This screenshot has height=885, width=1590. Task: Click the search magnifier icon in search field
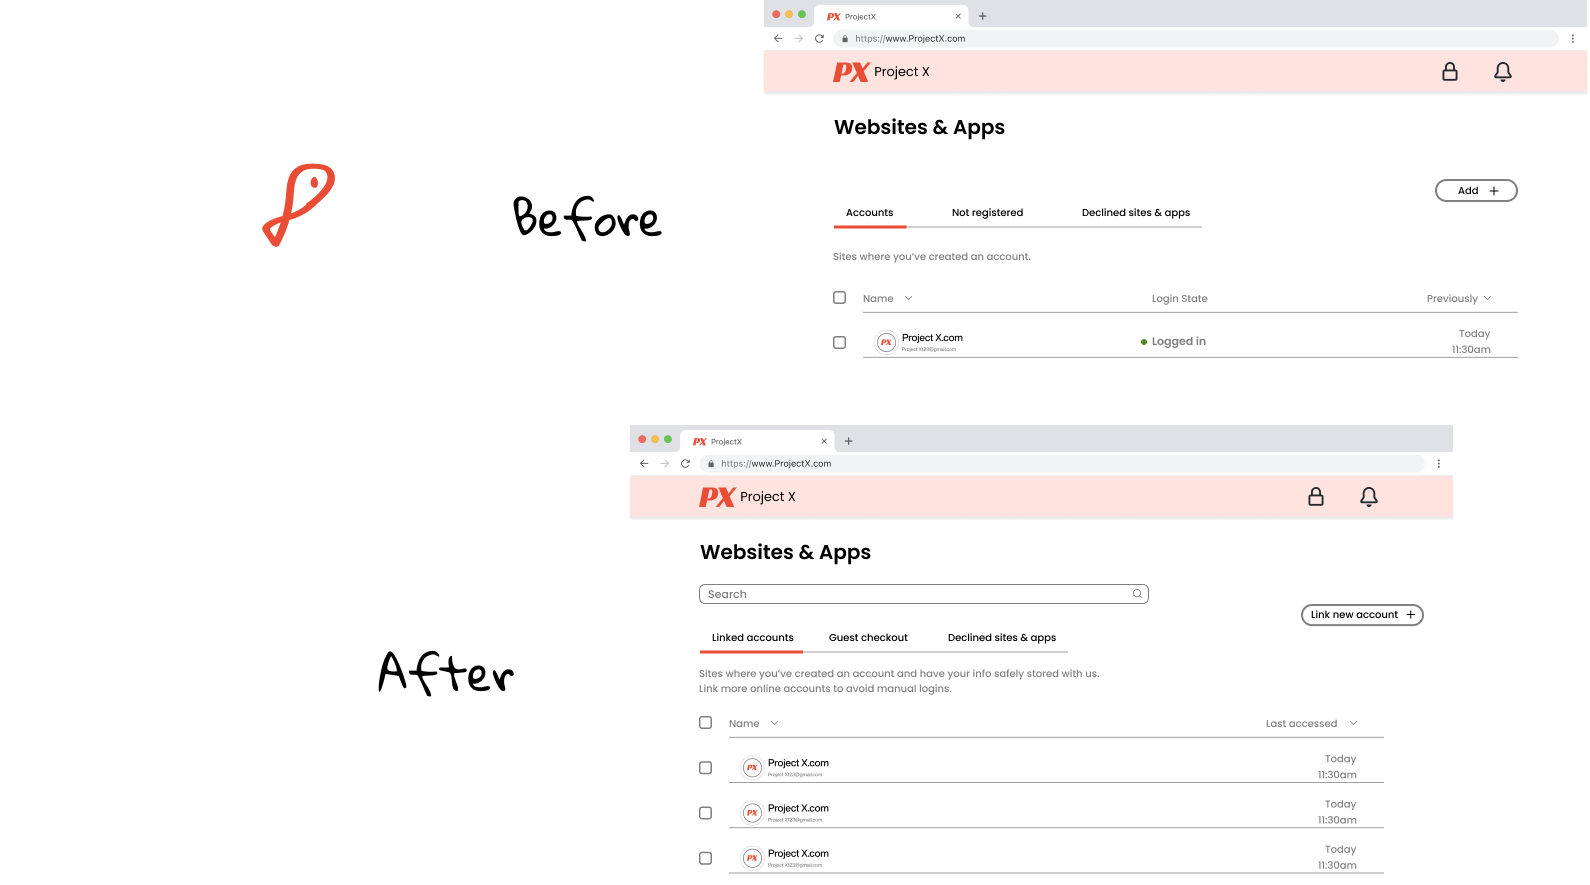[x=1137, y=594]
